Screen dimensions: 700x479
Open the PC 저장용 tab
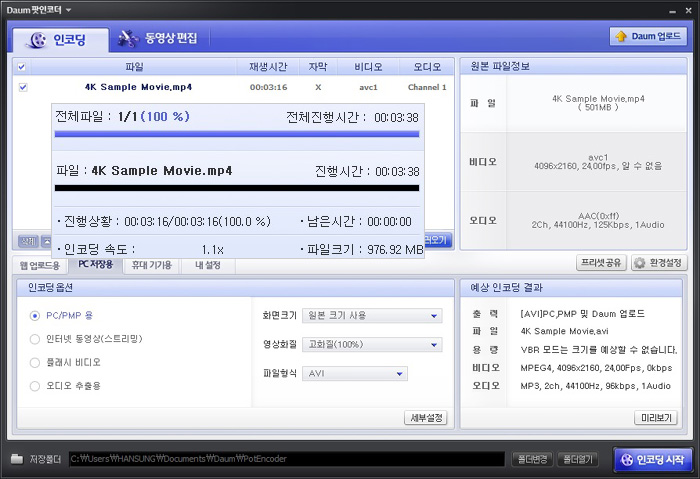pyautogui.click(x=96, y=264)
